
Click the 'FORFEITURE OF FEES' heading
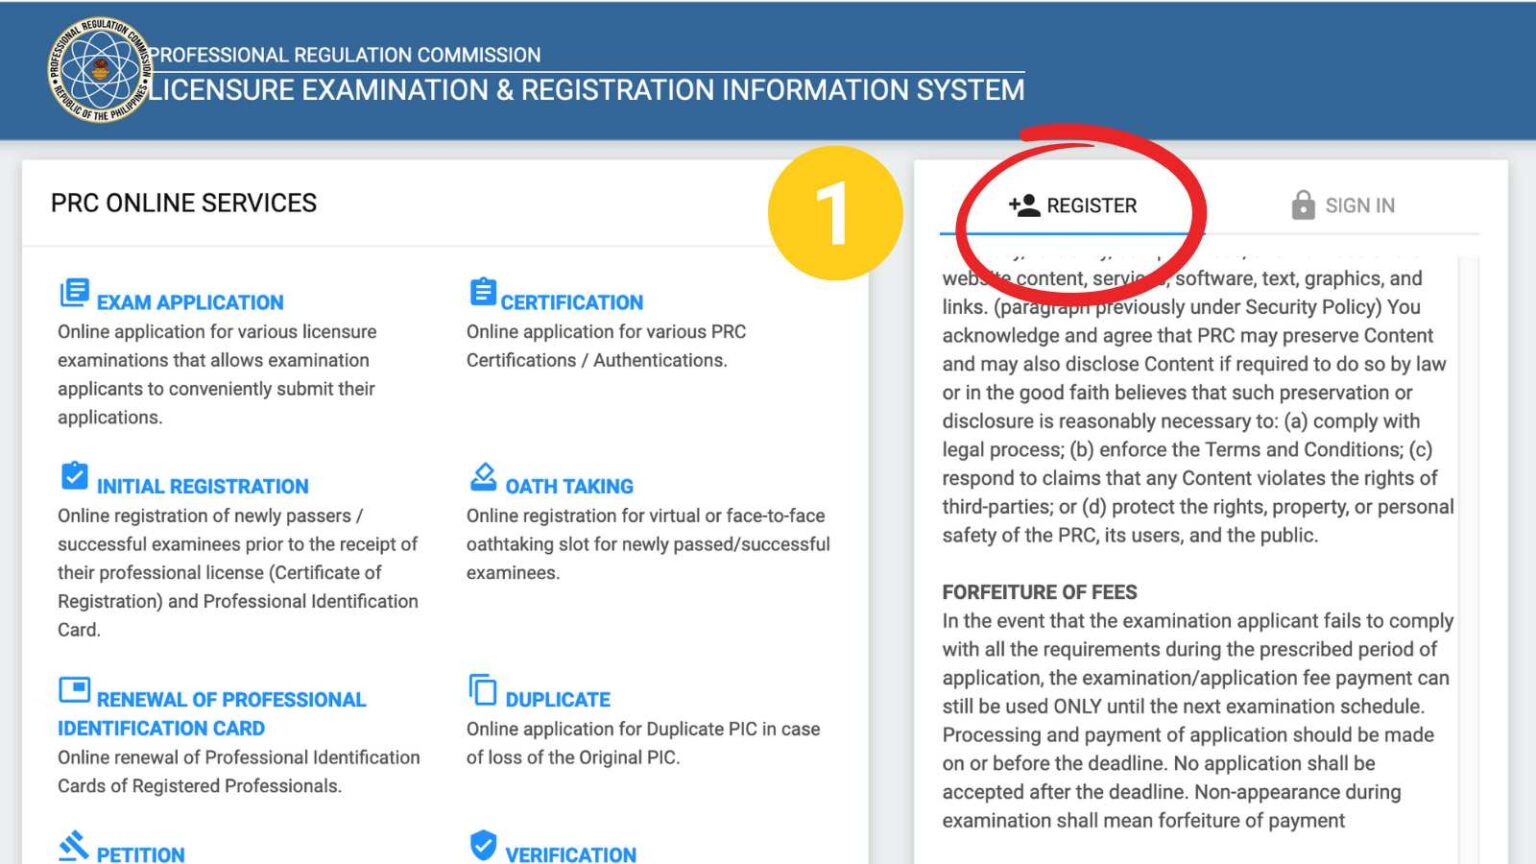click(x=1040, y=592)
